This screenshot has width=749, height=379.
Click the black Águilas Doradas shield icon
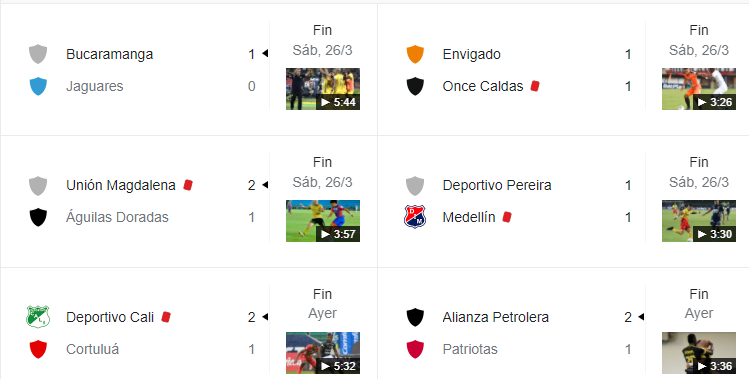38,217
